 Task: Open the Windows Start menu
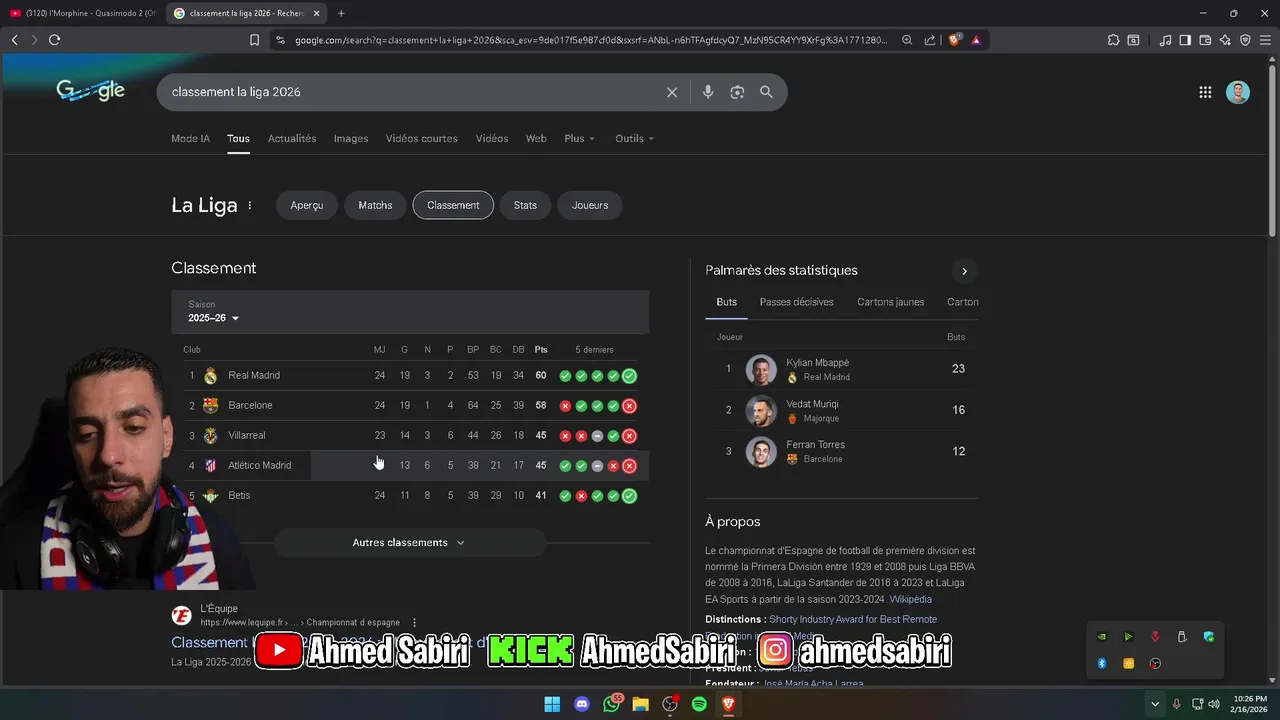[552, 704]
